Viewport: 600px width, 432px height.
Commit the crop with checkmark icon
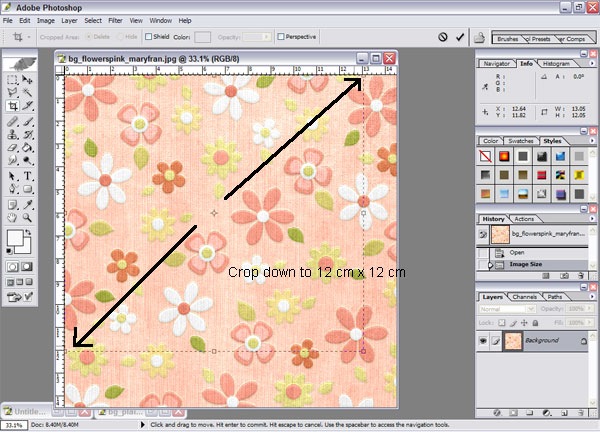459,37
